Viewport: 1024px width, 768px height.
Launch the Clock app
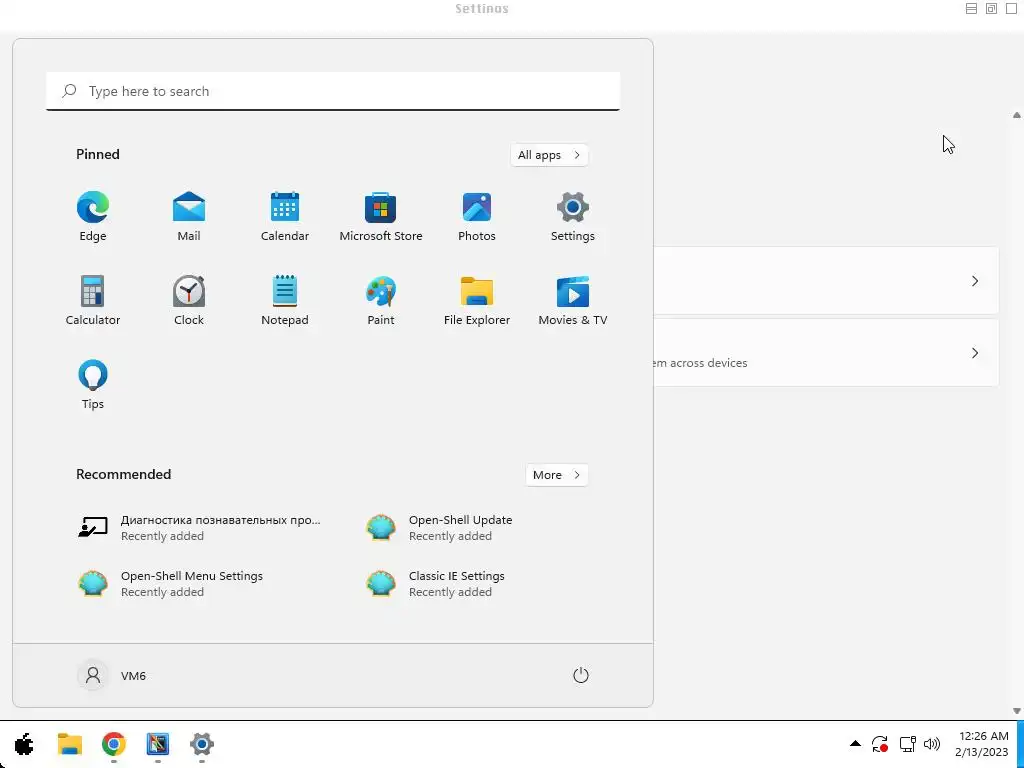tap(189, 301)
